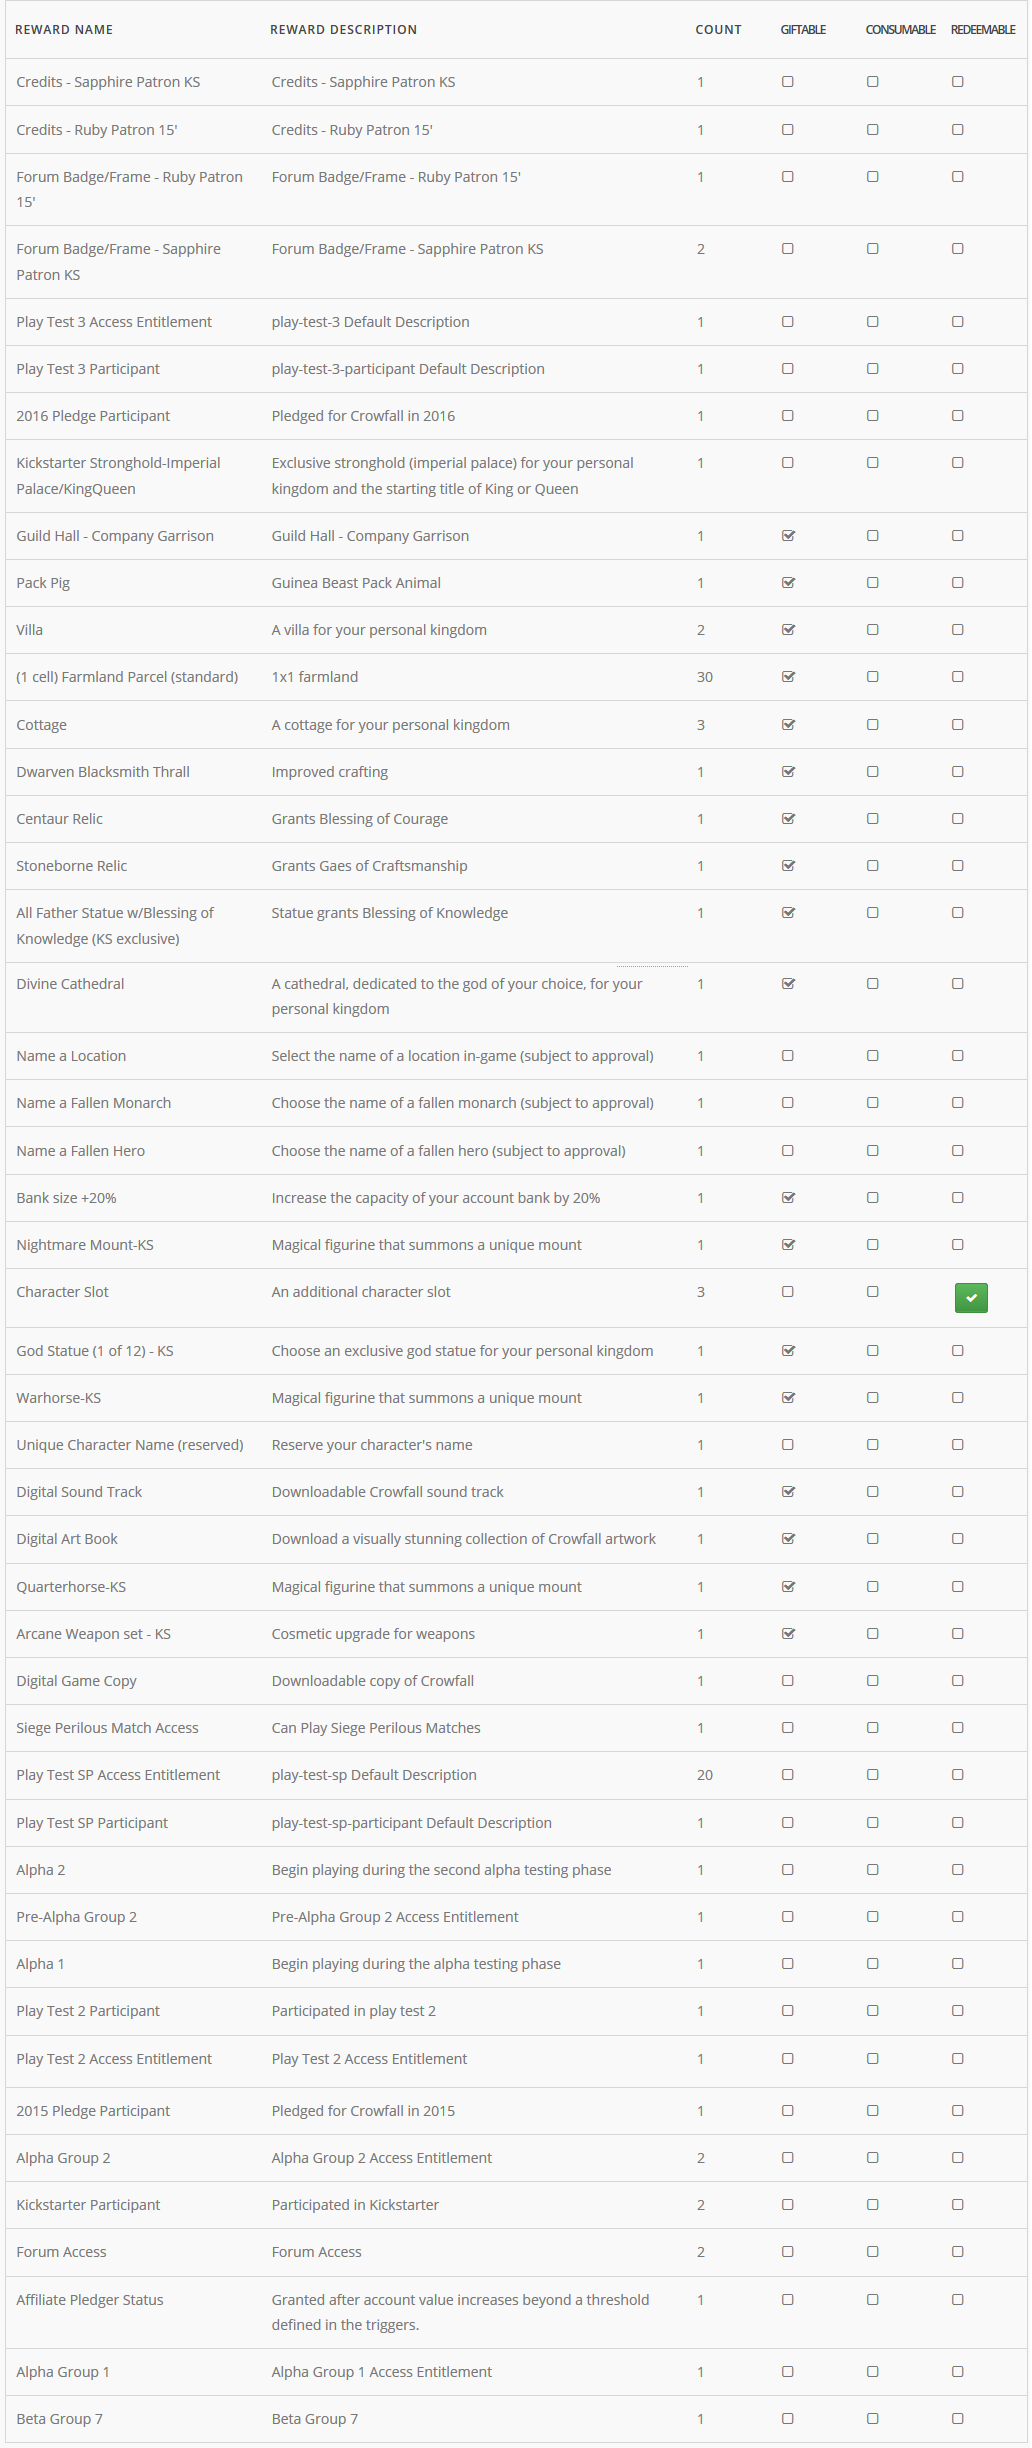The height and width of the screenshot is (2448, 1032).
Task: Toggle Giftable checkbox for Divine Cathedral
Action: 788,983
